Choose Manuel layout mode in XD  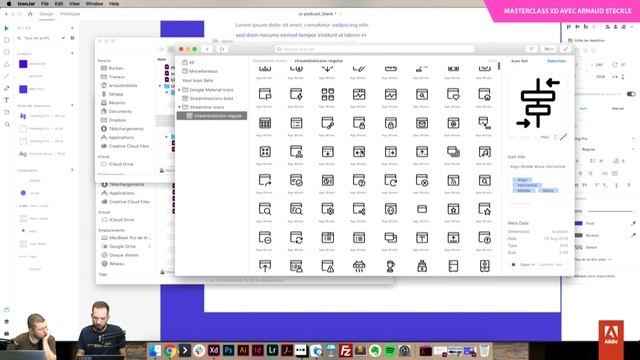(617, 109)
